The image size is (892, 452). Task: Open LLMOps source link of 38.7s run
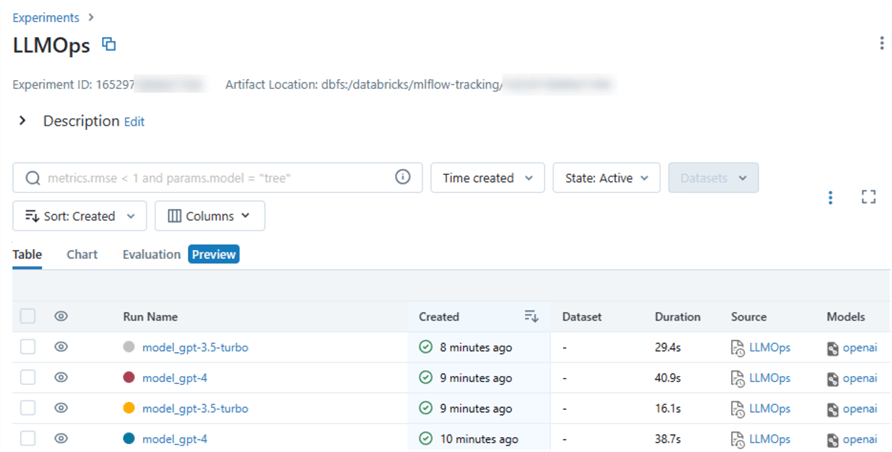(x=770, y=439)
